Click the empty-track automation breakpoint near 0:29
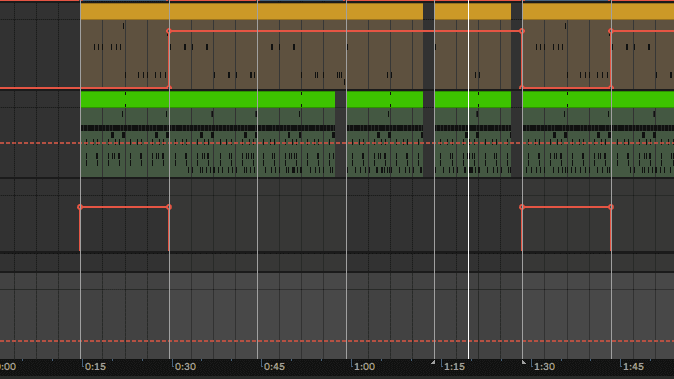The width and height of the screenshot is (674, 379). click(x=169, y=207)
